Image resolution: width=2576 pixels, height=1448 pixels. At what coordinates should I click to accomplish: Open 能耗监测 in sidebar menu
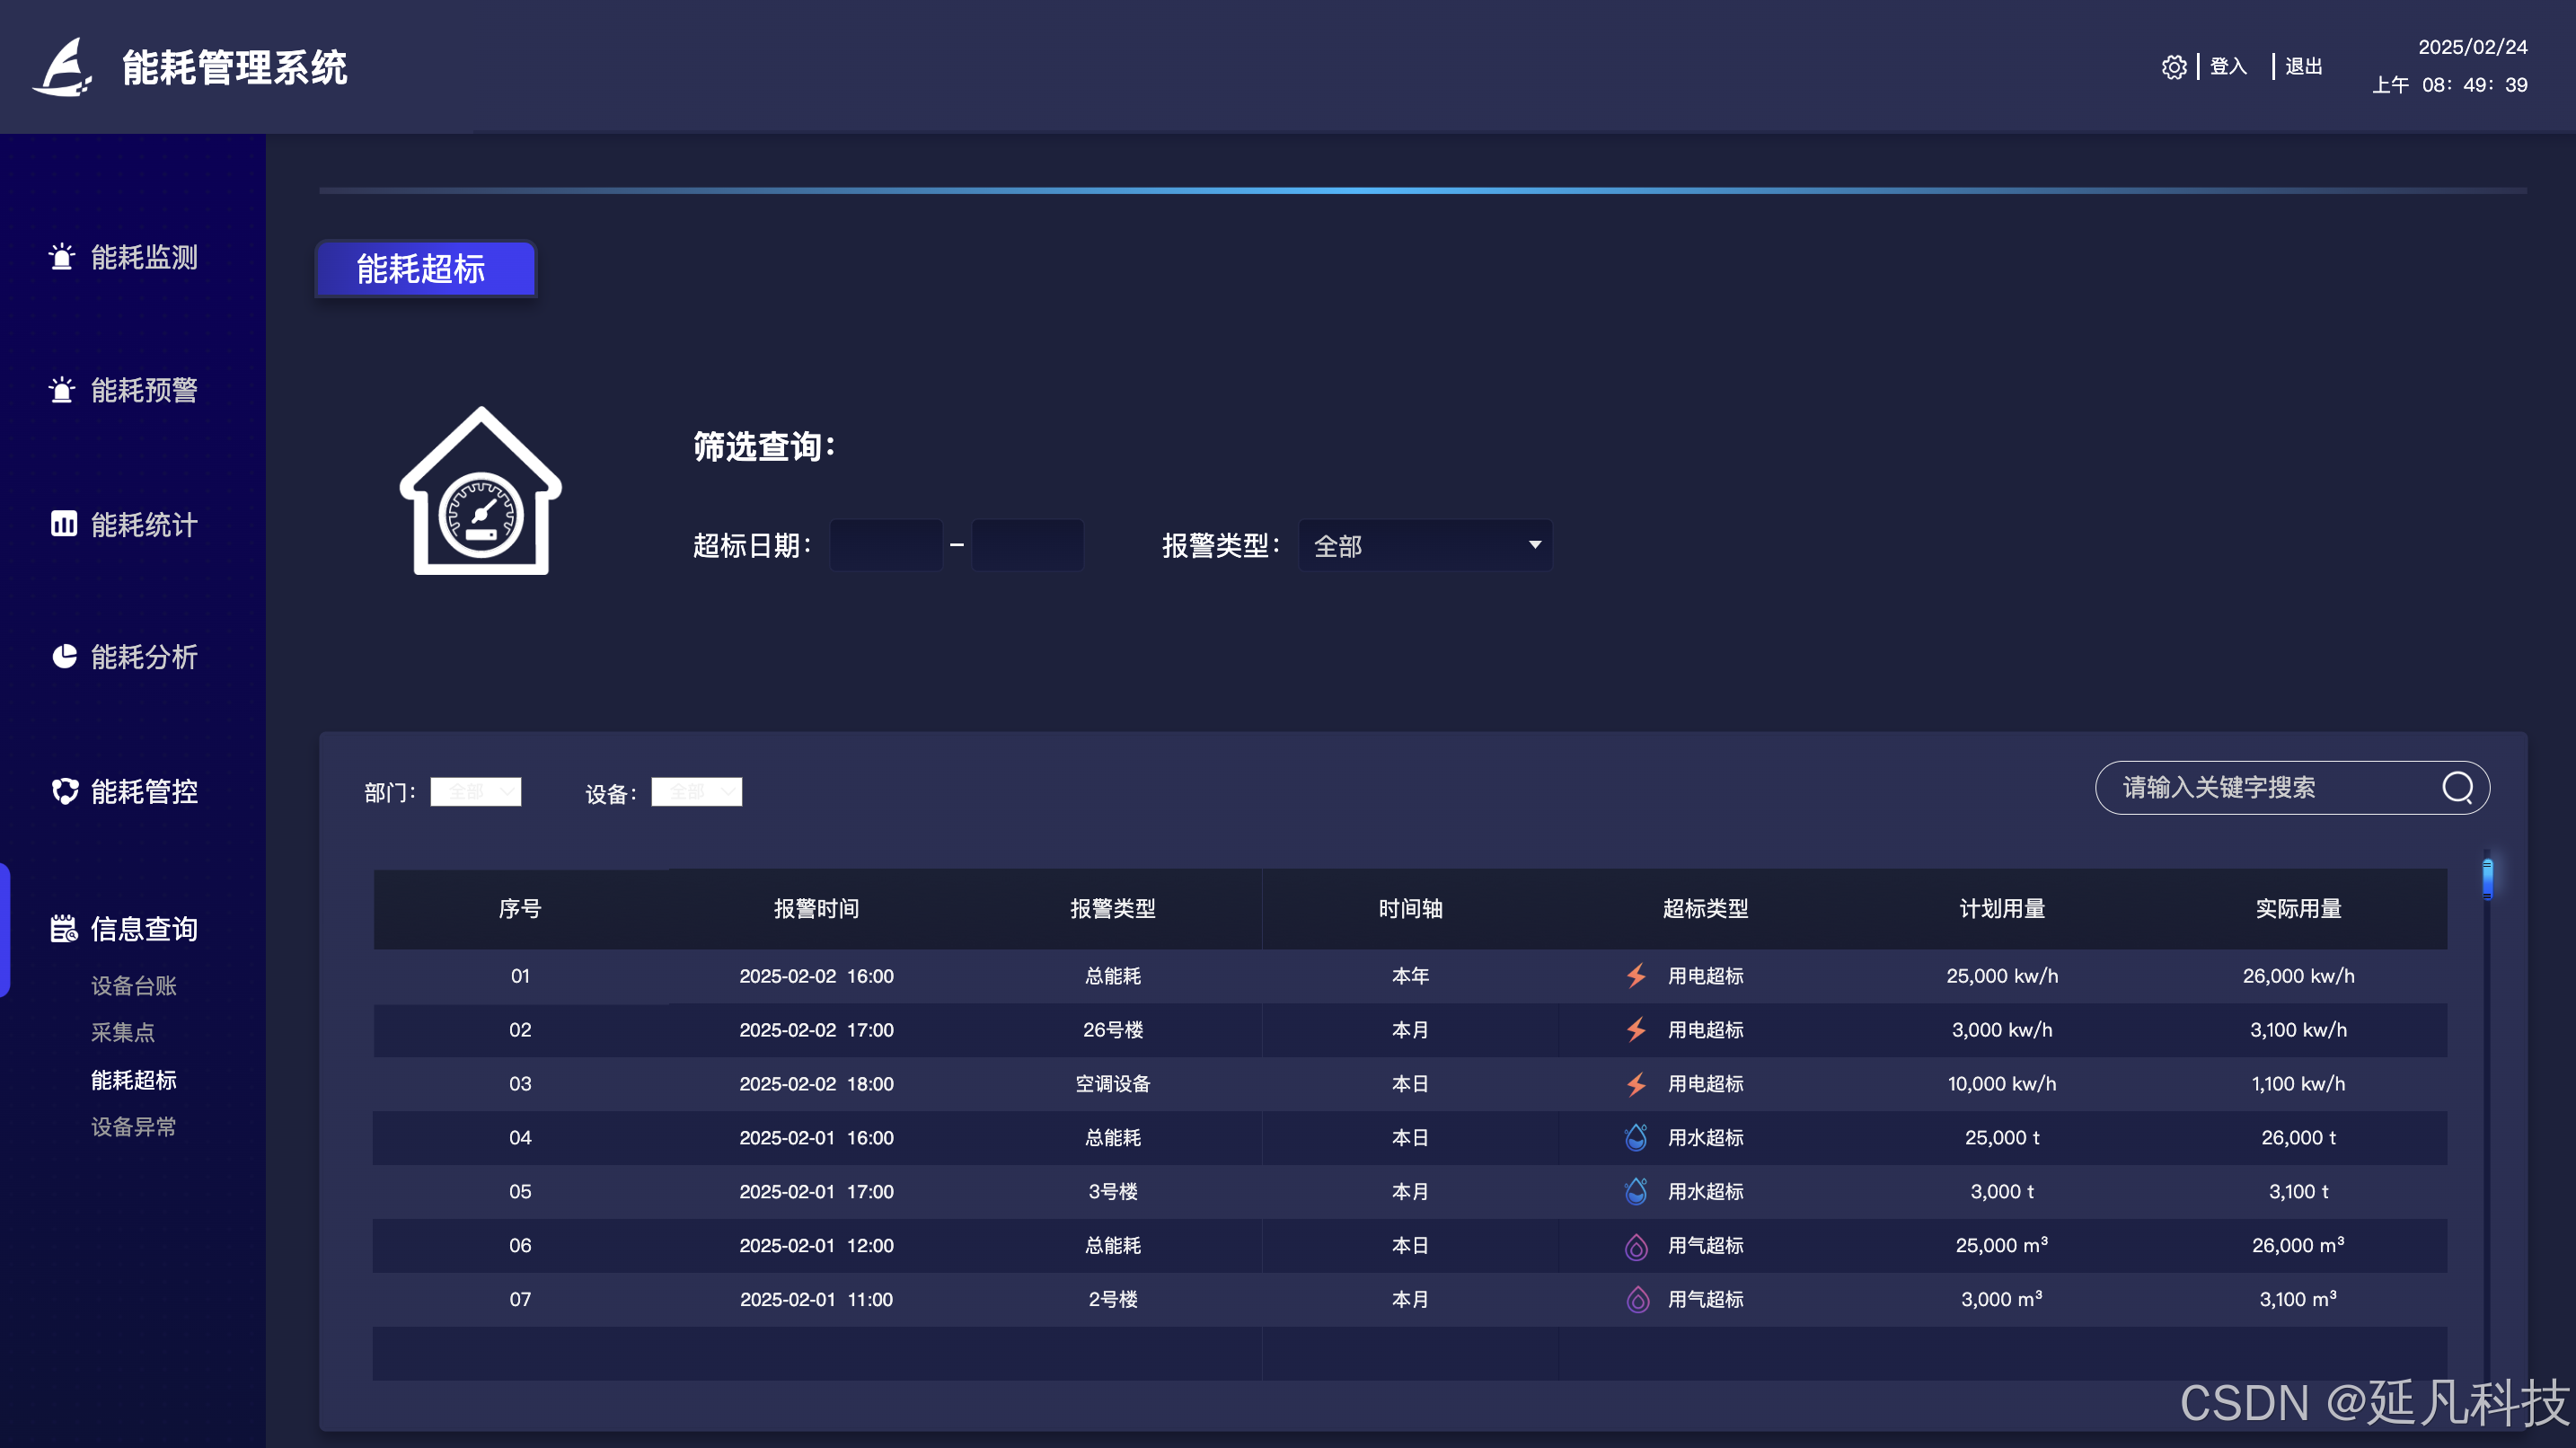143,257
